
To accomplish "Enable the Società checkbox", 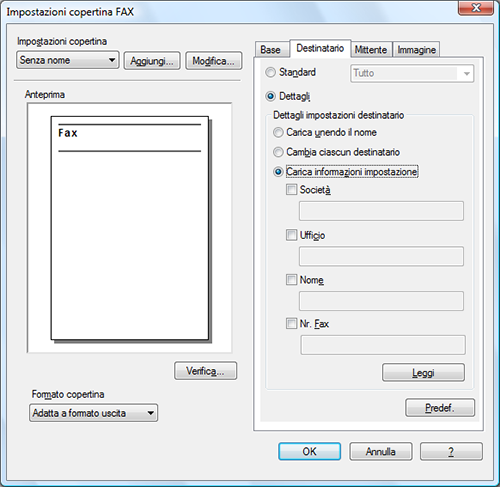I will pyautogui.click(x=291, y=190).
